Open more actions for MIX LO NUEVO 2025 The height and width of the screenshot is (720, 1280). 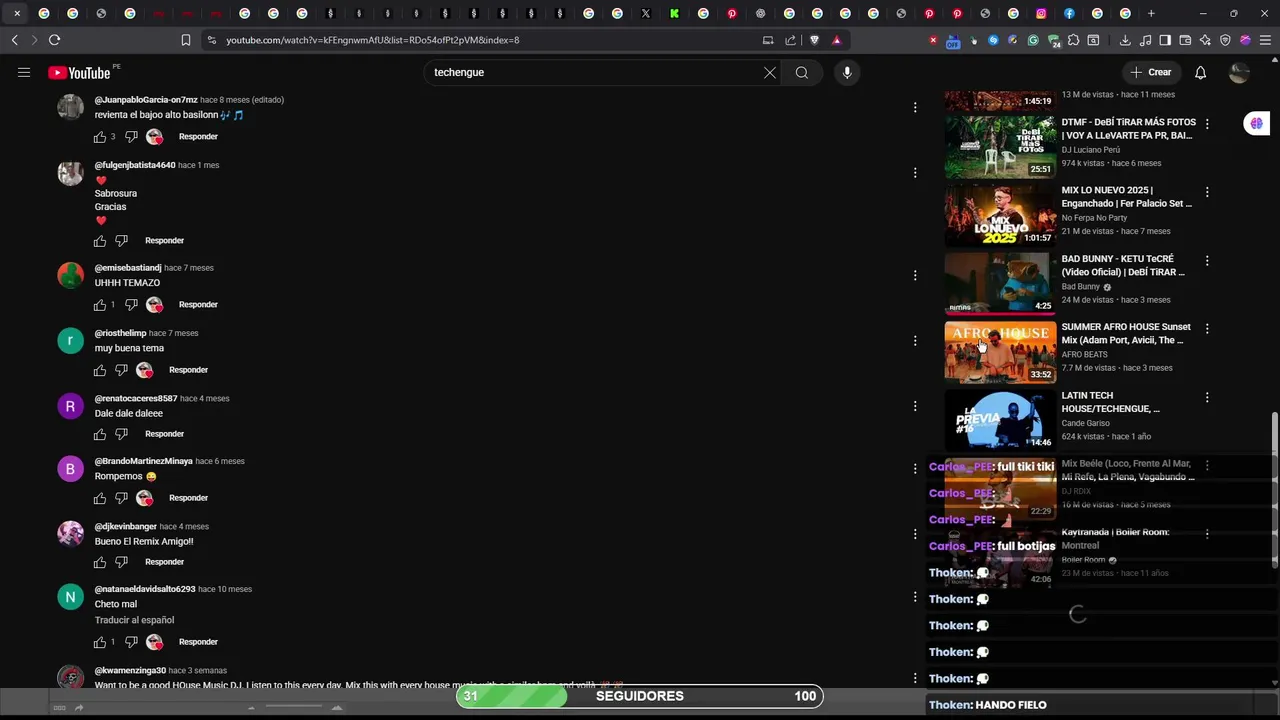pos(1207,192)
